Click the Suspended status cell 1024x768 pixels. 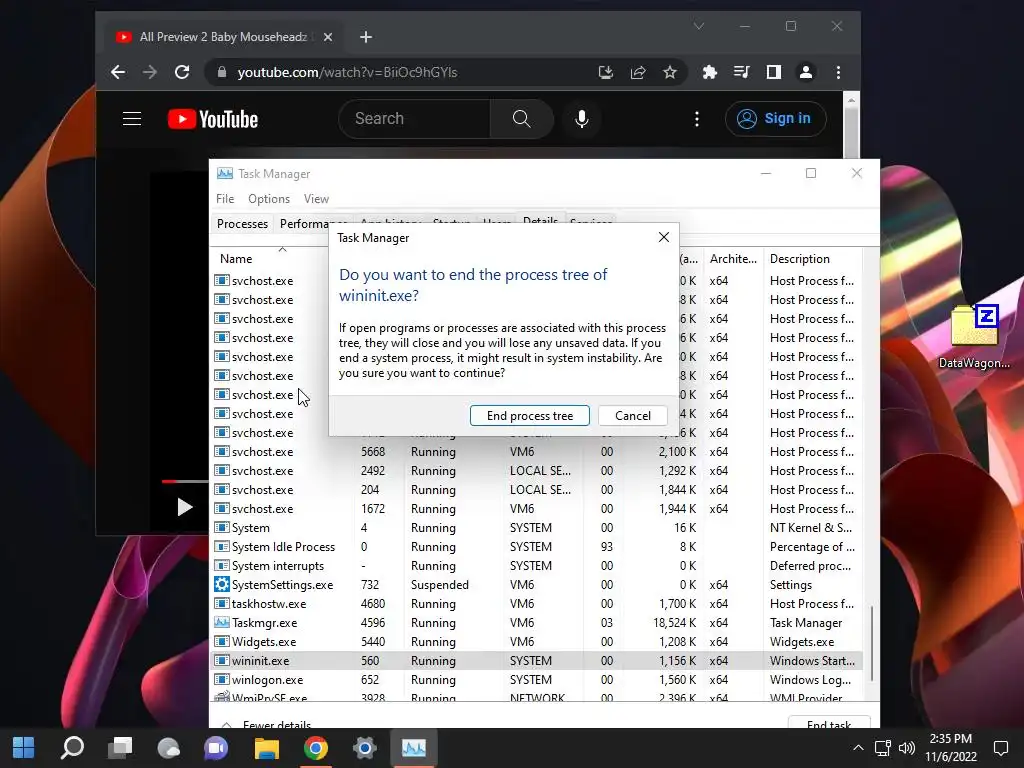point(440,584)
